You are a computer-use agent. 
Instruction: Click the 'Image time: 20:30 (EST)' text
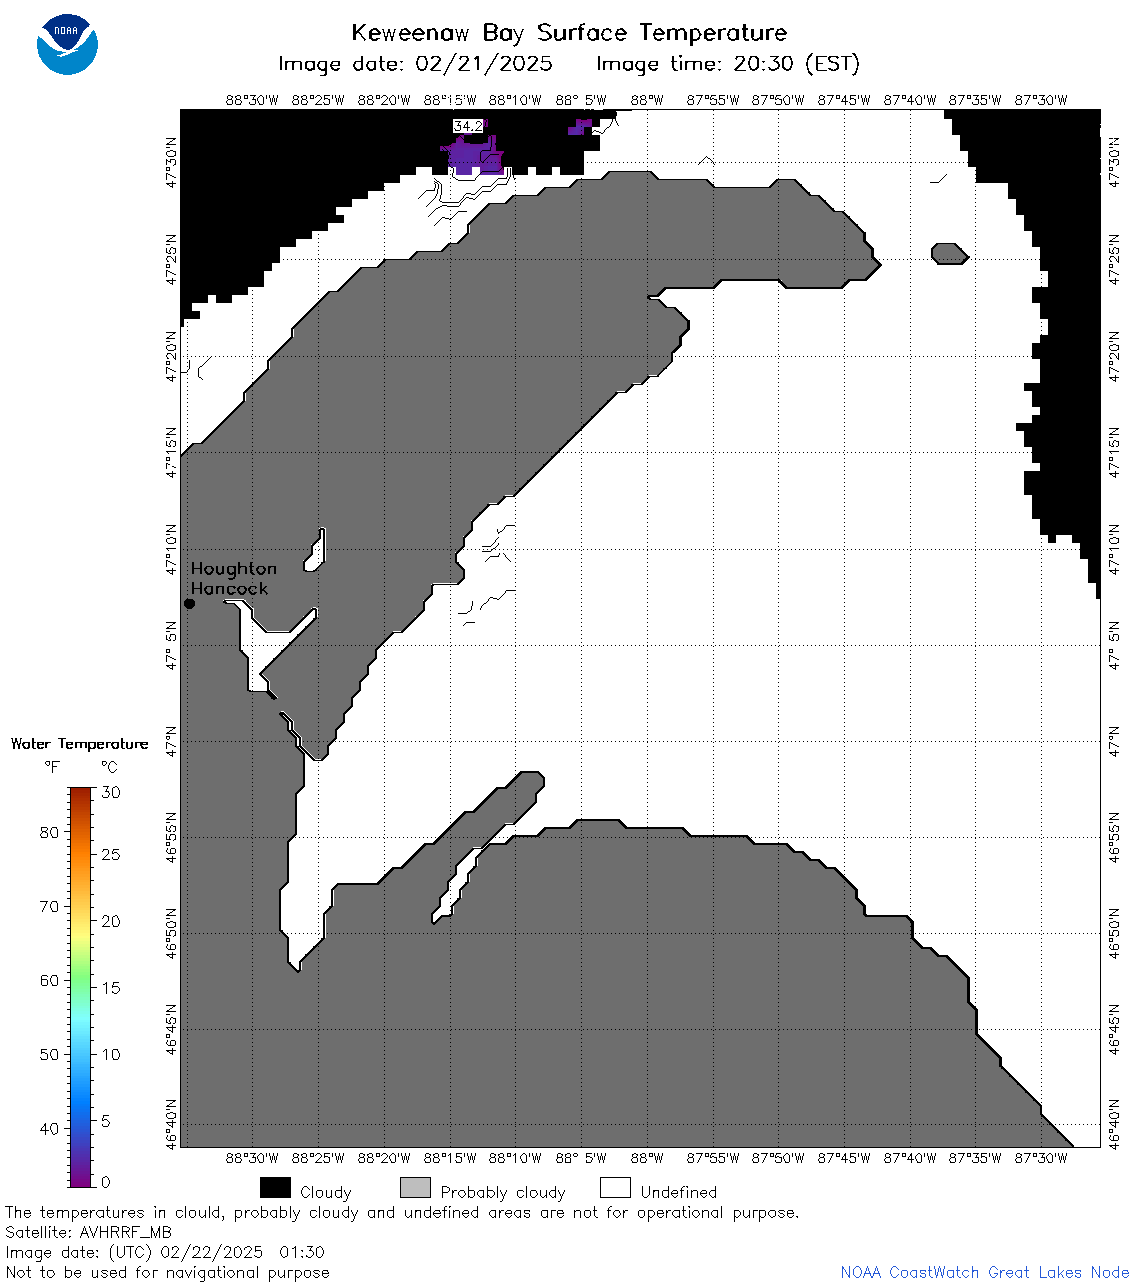pyautogui.click(x=728, y=64)
